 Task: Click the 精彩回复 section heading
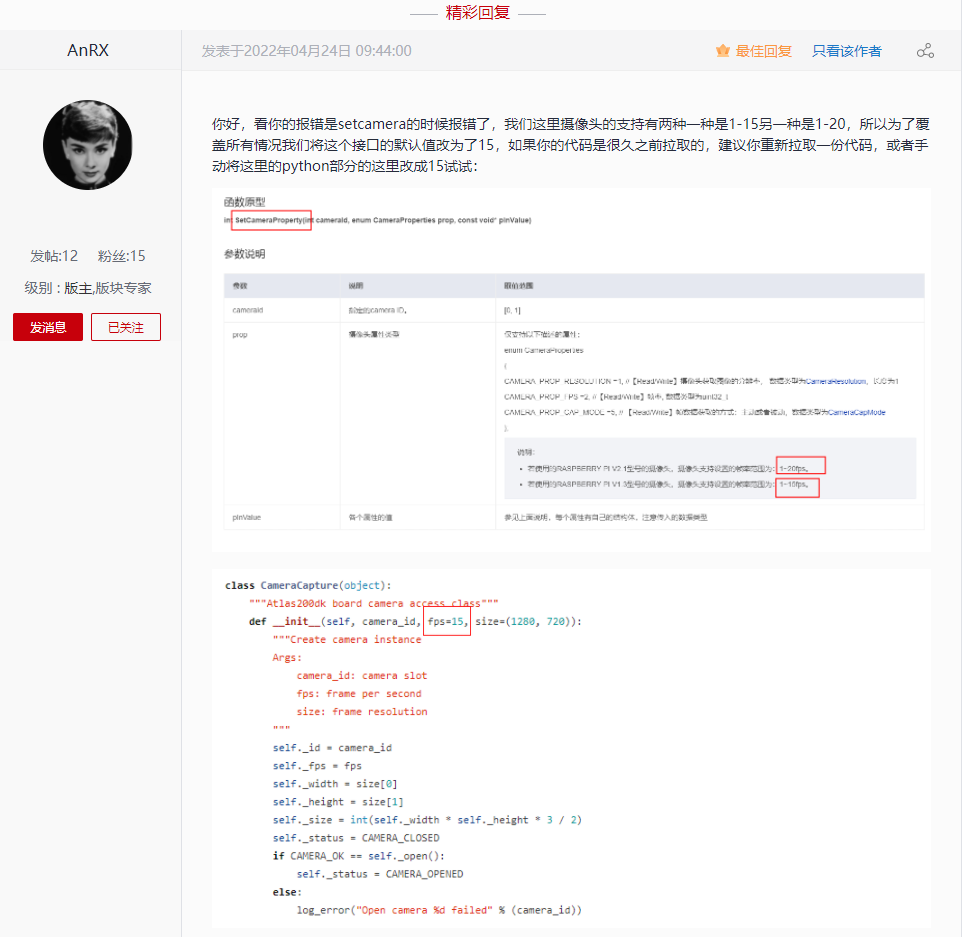tap(477, 13)
